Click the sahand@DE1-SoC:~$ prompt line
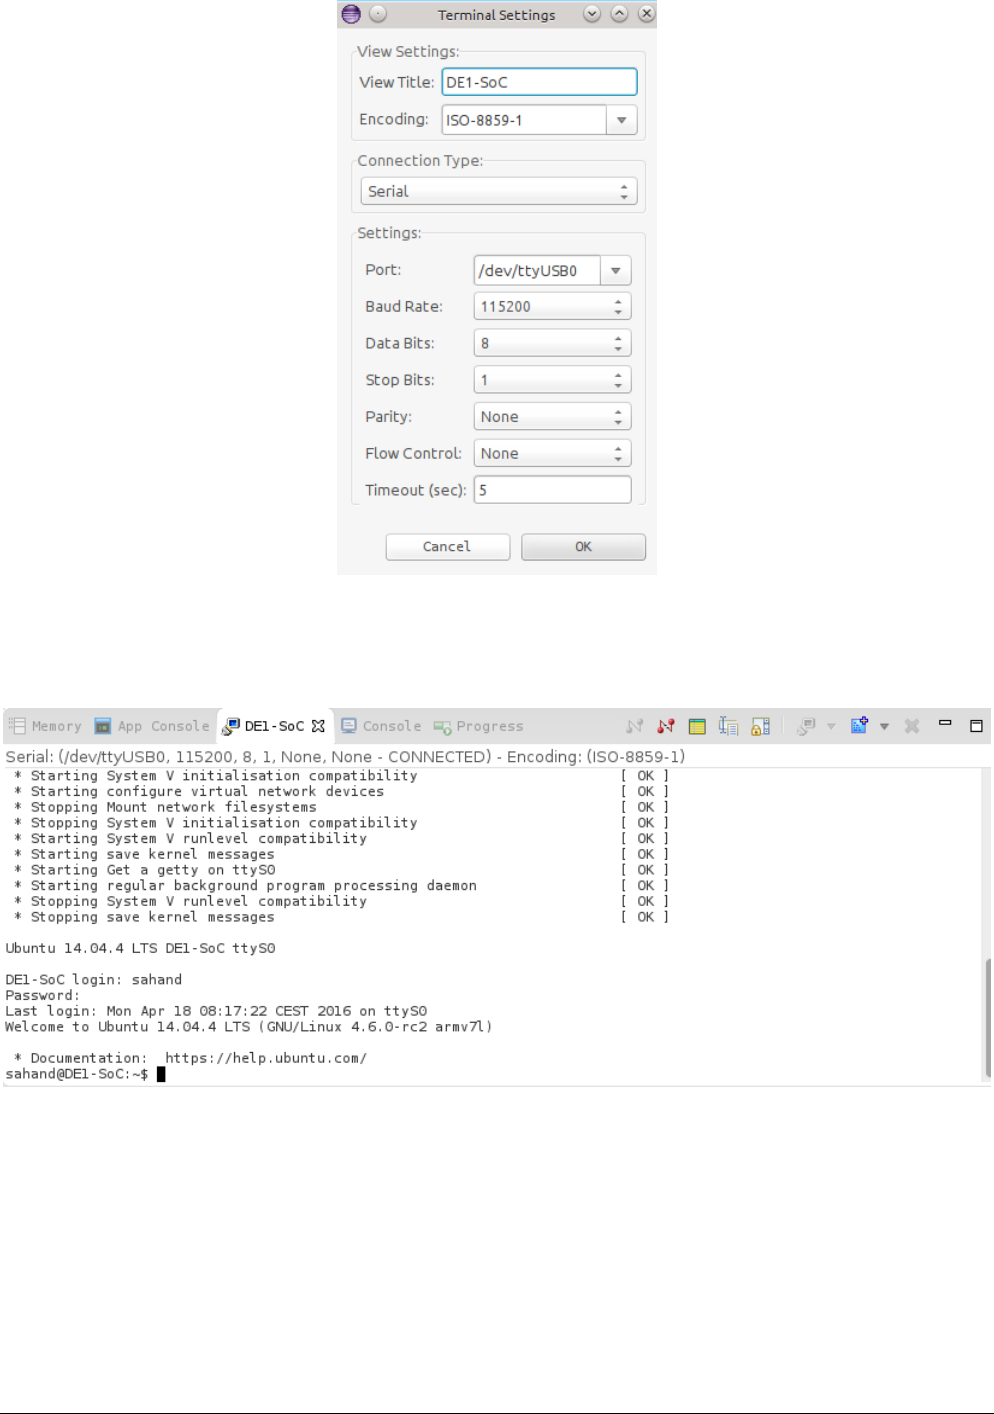Screen dimensions: 994x1414 point(85,1074)
